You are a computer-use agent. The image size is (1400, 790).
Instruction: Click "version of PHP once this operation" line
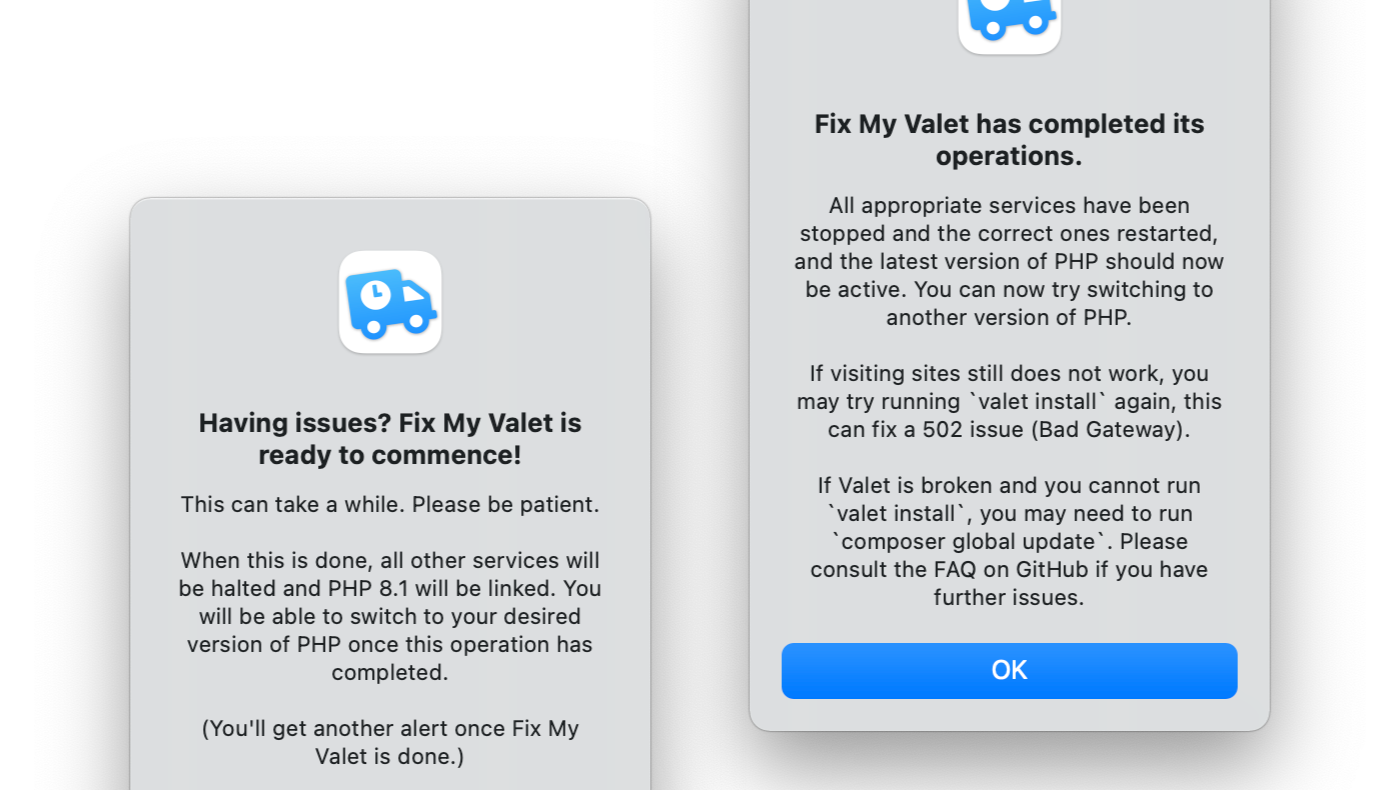[x=390, y=644]
